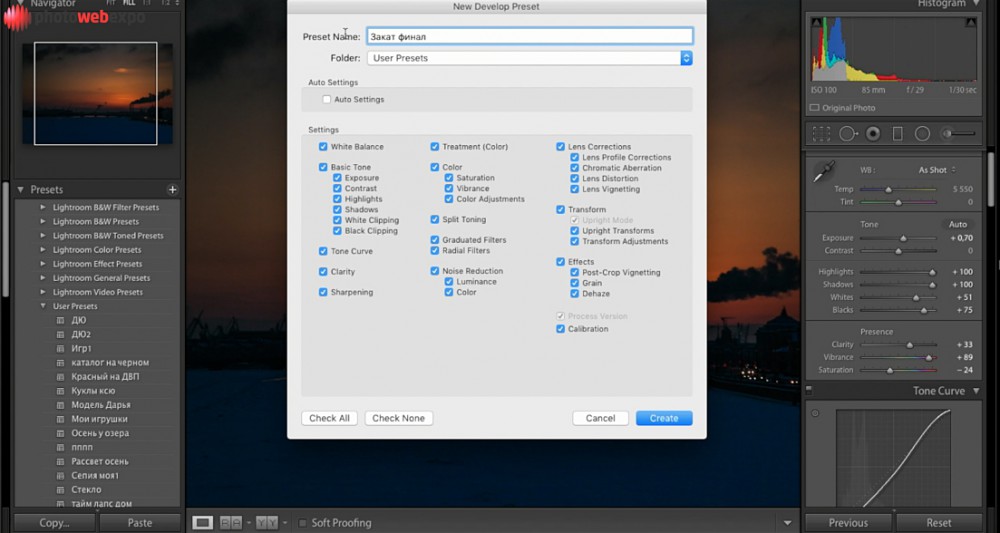Click Create to save the preset
The height and width of the screenshot is (533, 1000).
pos(664,418)
